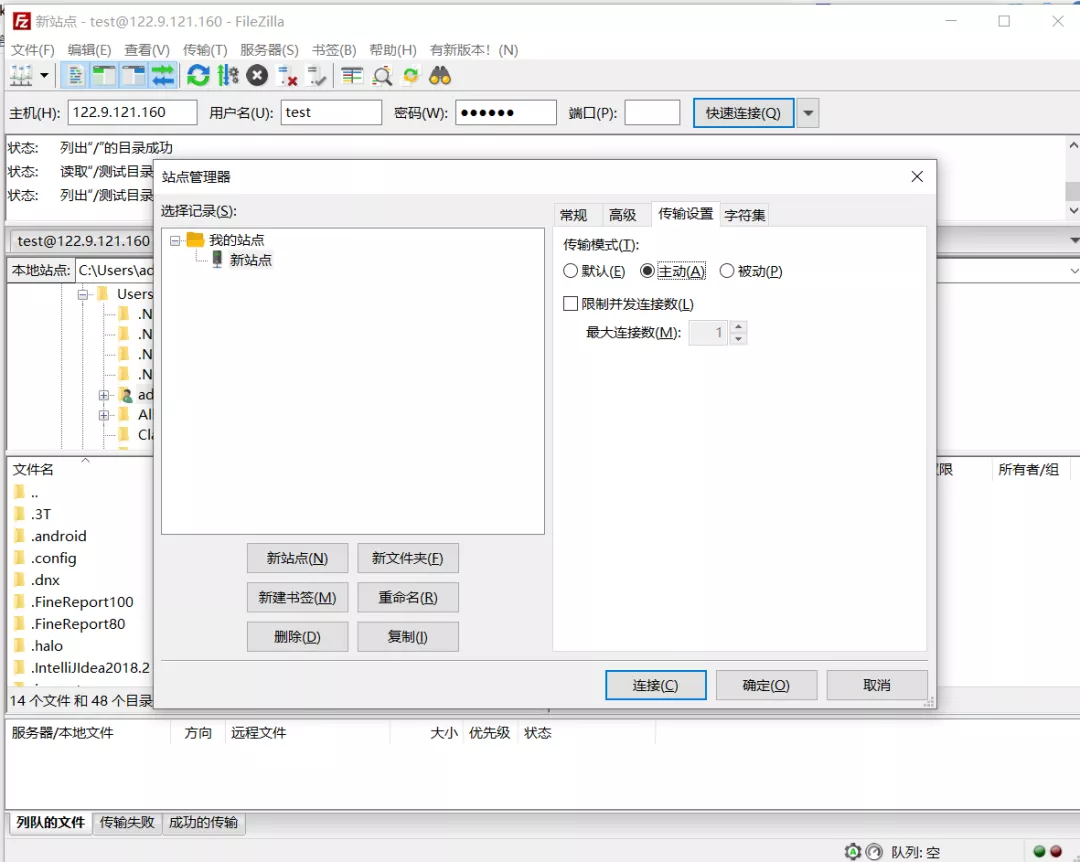This screenshot has width=1080, height=862.
Task: Enable the 限制并发连接数 checkbox
Action: (x=571, y=304)
